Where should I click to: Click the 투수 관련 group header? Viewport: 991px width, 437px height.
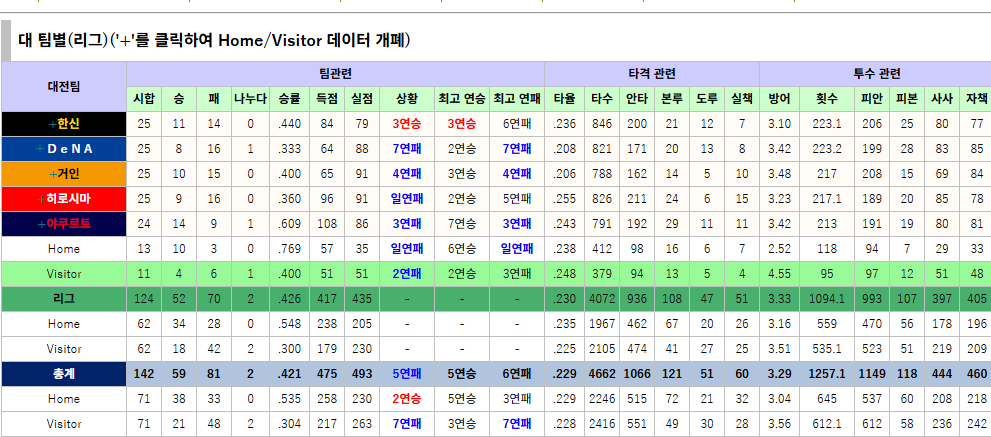(x=877, y=74)
